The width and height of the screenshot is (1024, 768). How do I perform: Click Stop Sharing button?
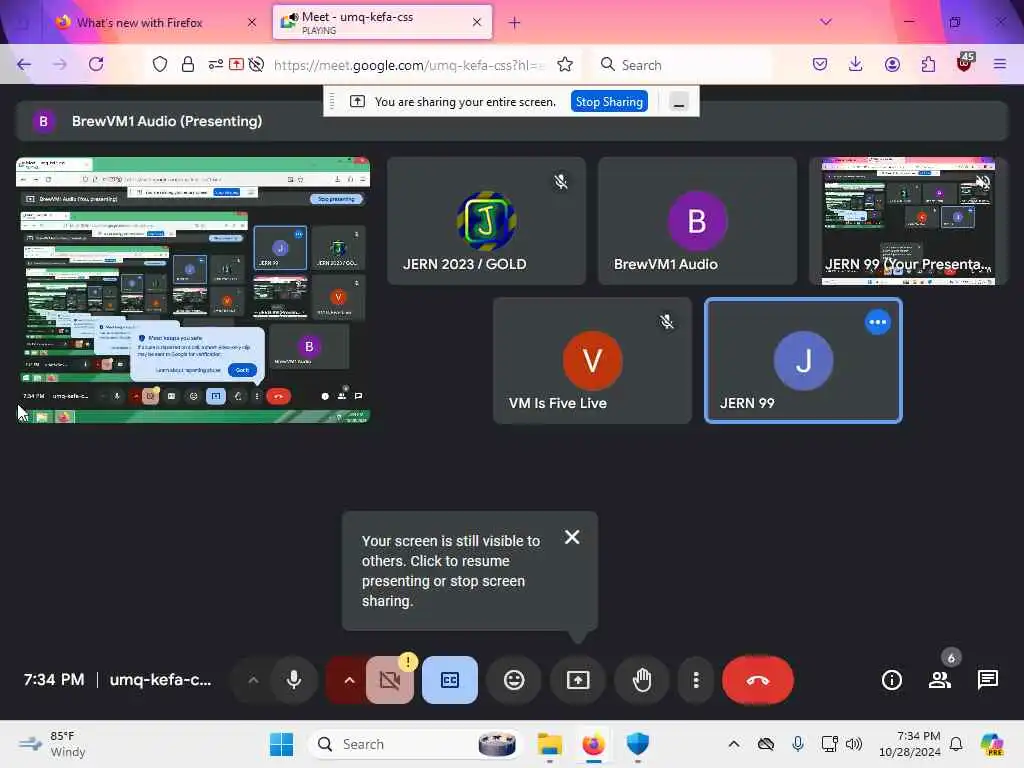pyautogui.click(x=609, y=102)
